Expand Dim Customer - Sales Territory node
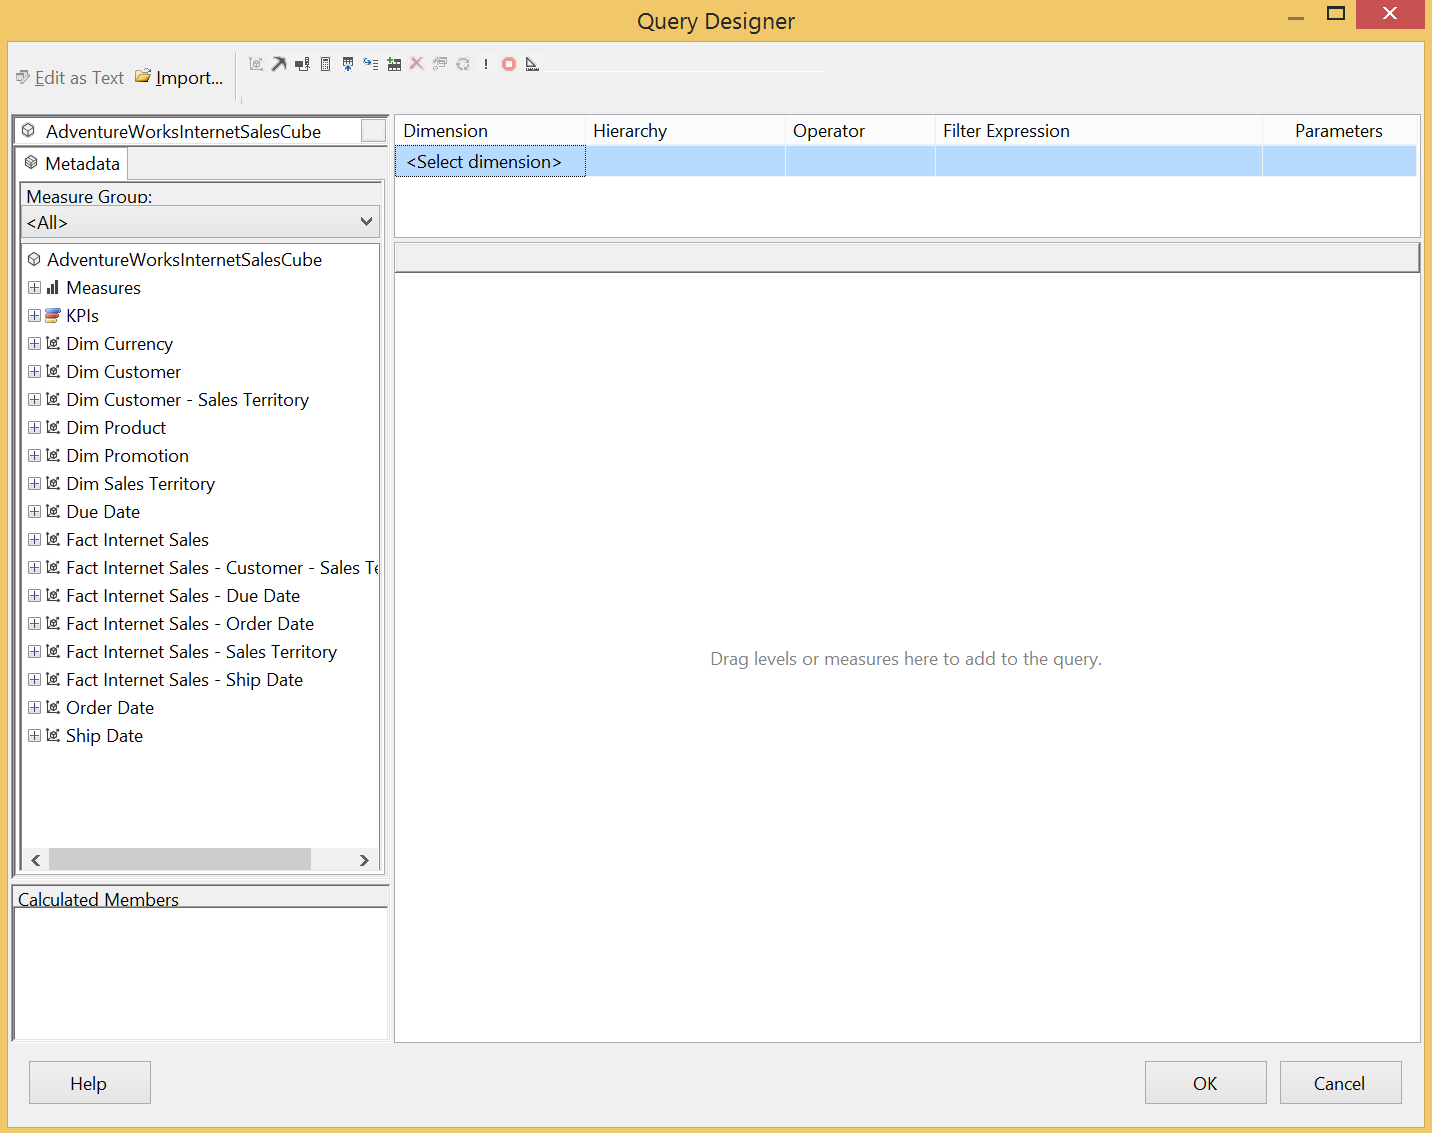1432x1133 pixels. tap(35, 400)
